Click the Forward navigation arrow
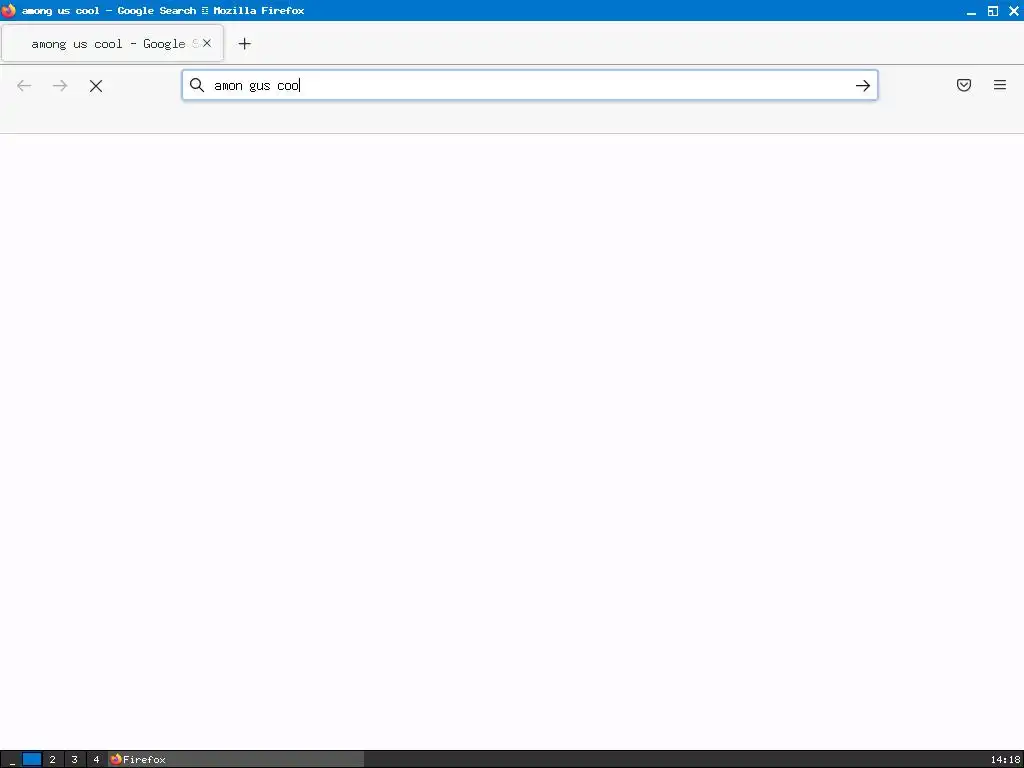The image size is (1024, 768). 60,86
